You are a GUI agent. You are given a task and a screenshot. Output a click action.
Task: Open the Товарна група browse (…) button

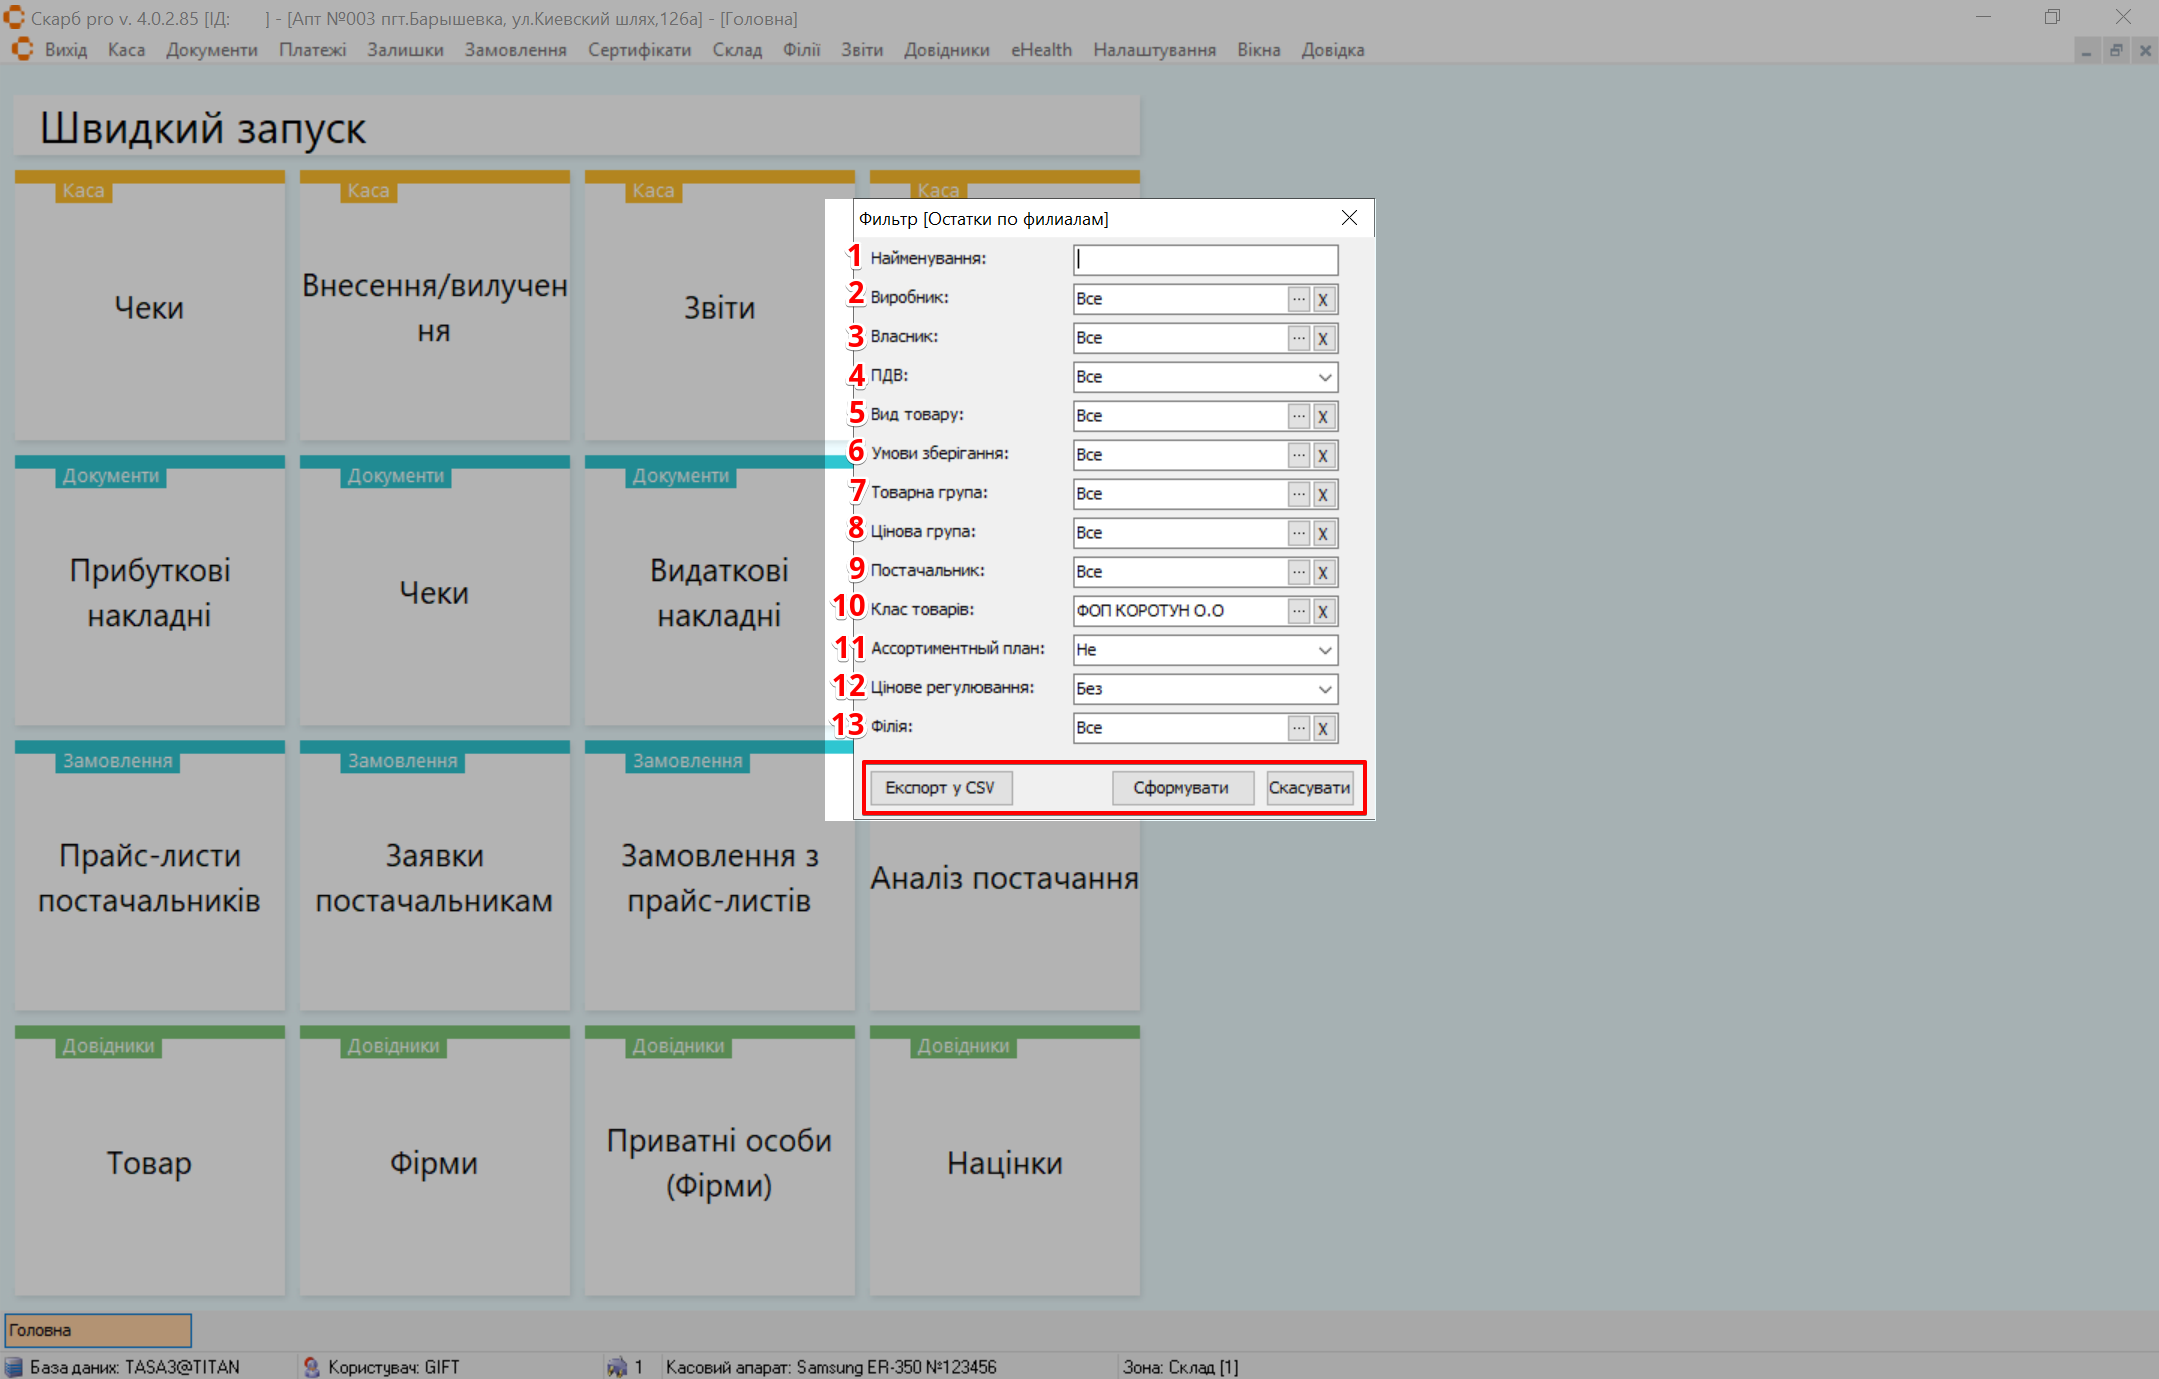click(1298, 494)
